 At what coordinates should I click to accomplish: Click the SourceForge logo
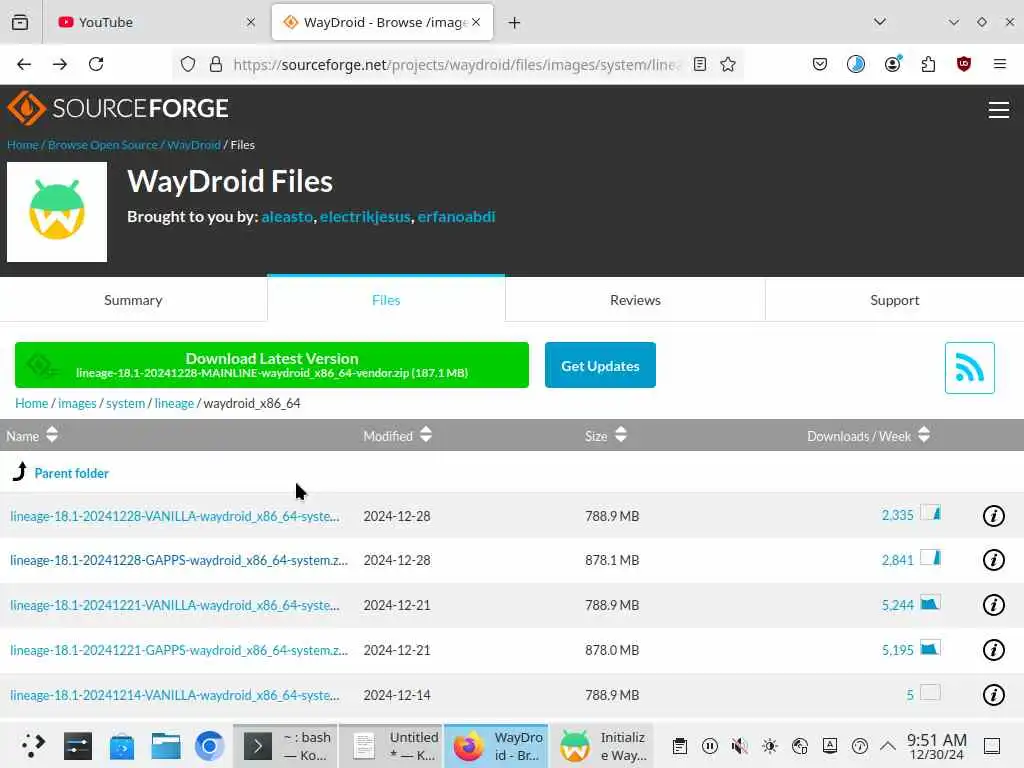(x=118, y=108)
